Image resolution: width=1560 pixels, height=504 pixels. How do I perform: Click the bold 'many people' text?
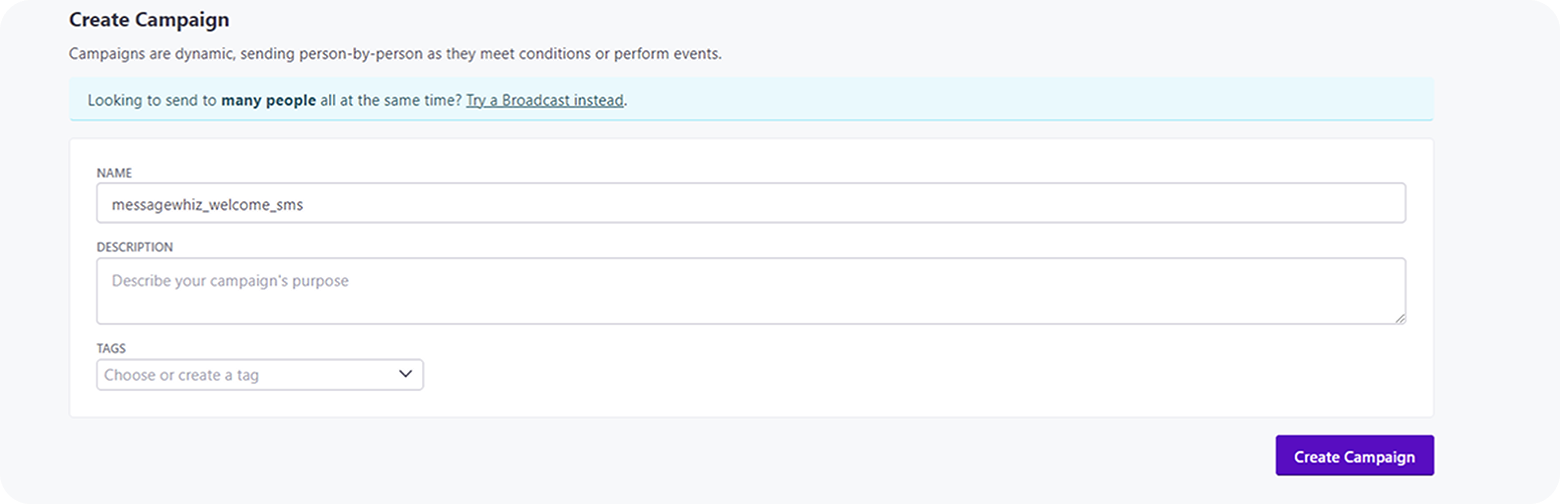tap(268, 100)
